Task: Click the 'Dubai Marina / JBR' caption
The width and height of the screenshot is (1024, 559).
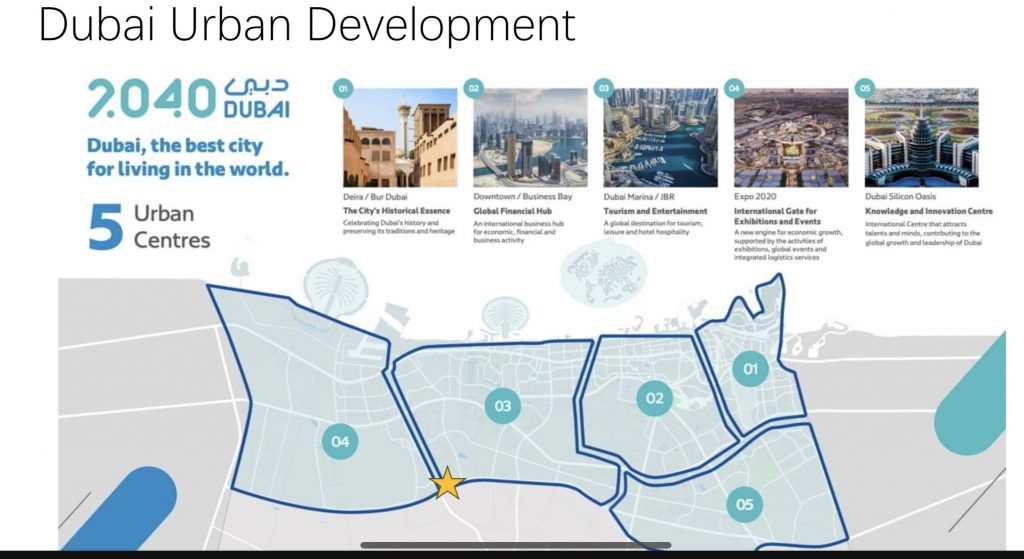Action: click(x=639, y=197)
